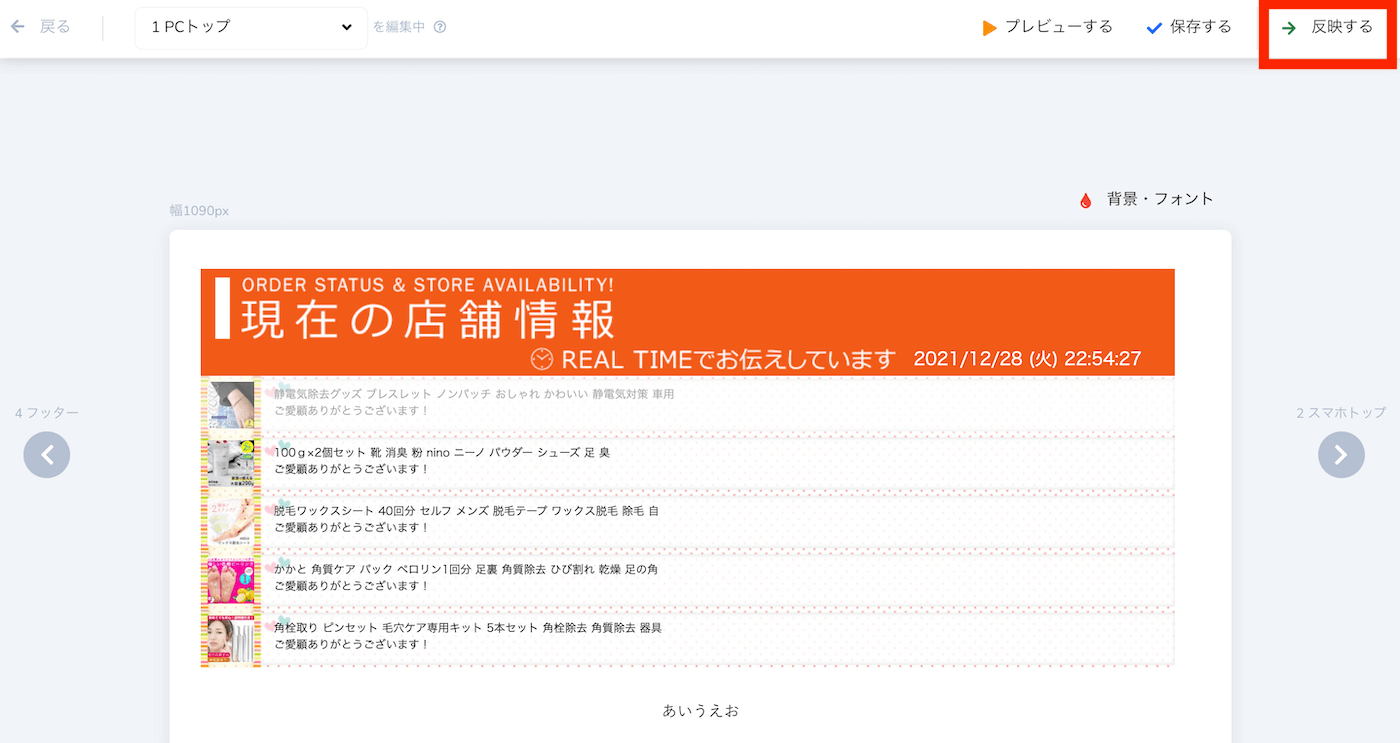Viewport: 1400px width, 743px height.
Task: Click the を編集中 label
Action: click(399, 27)
